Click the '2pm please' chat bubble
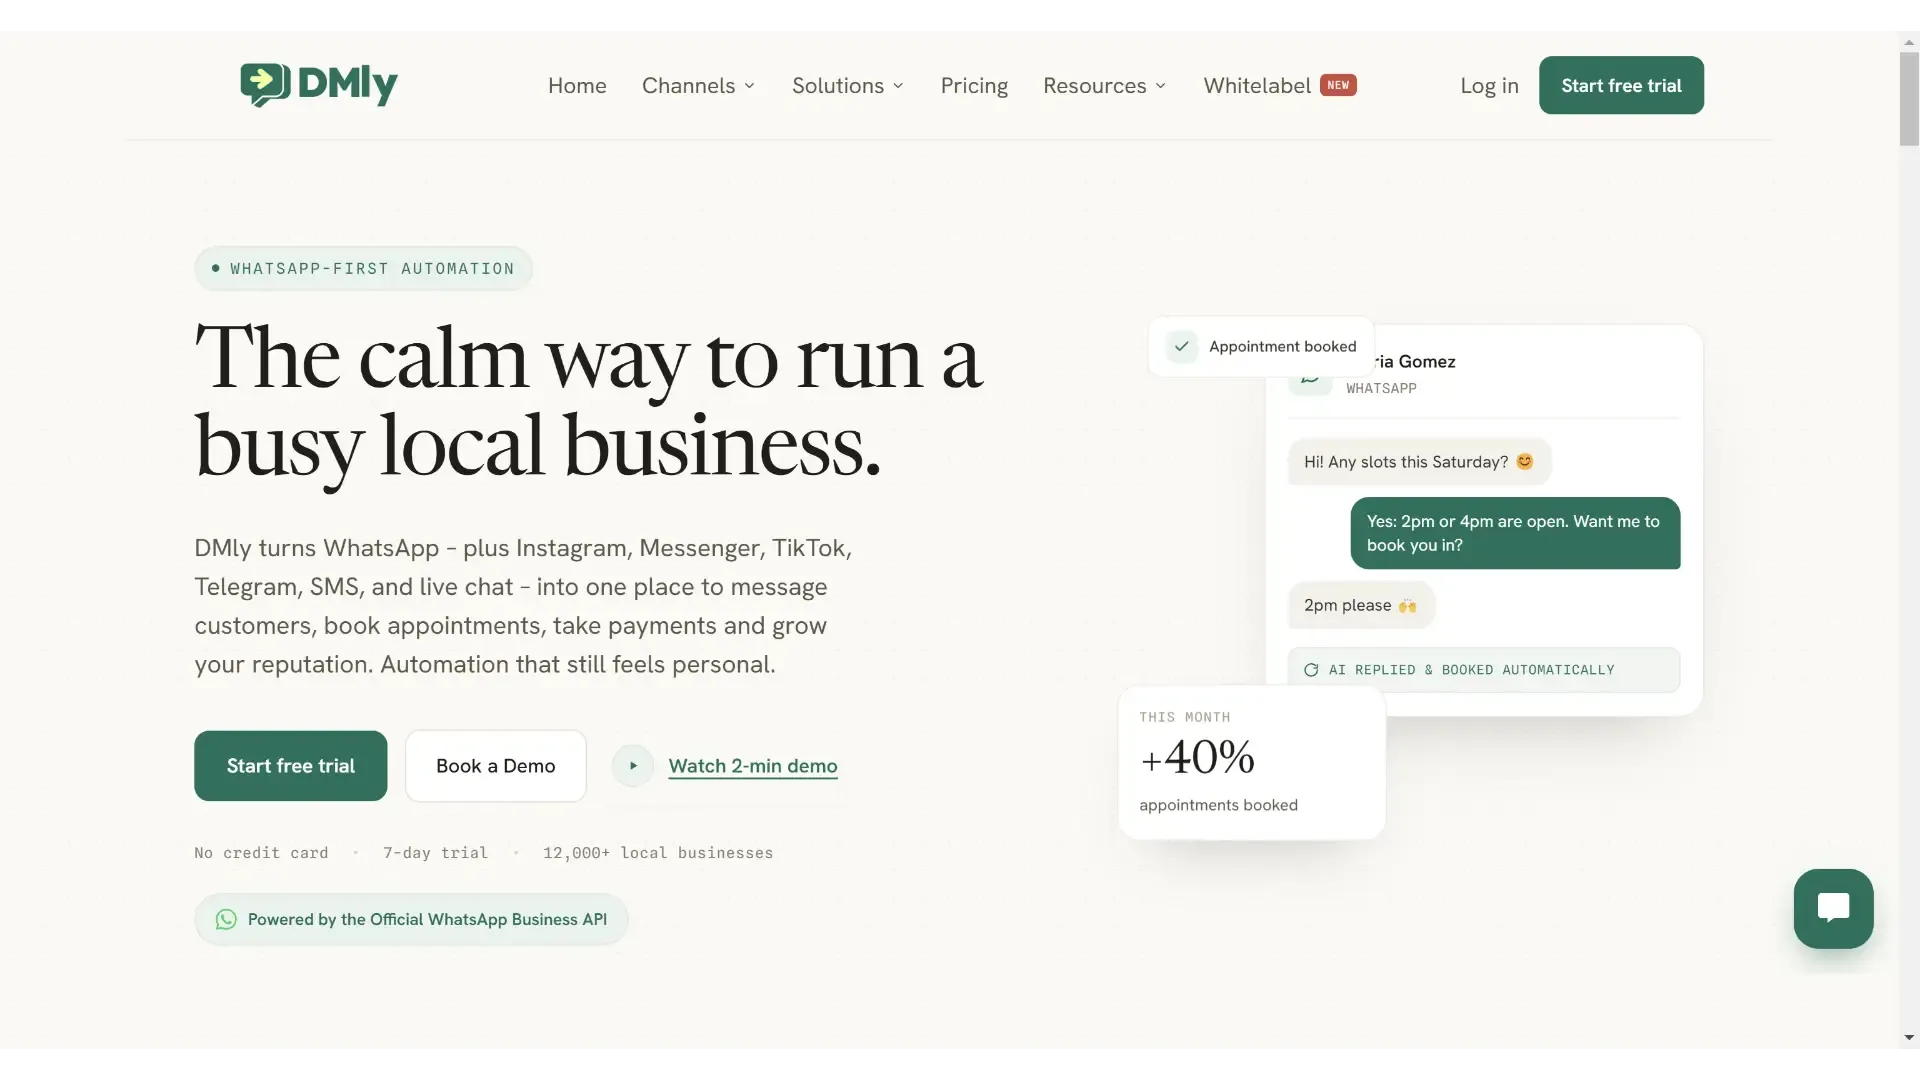 (1361, 605)
